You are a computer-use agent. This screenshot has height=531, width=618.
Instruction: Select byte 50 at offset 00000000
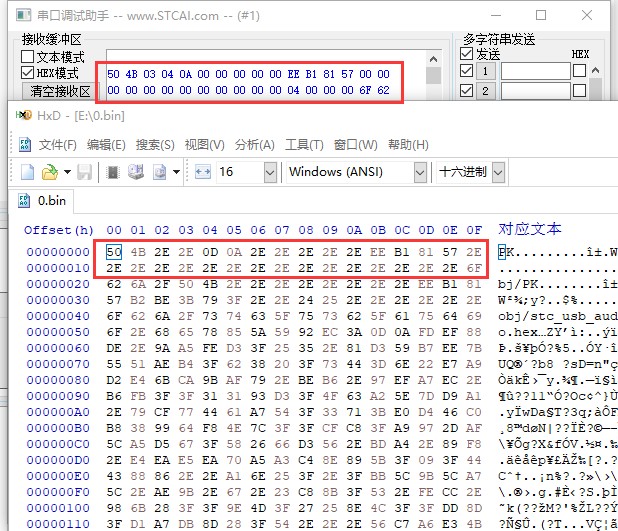tap(114, 252)
